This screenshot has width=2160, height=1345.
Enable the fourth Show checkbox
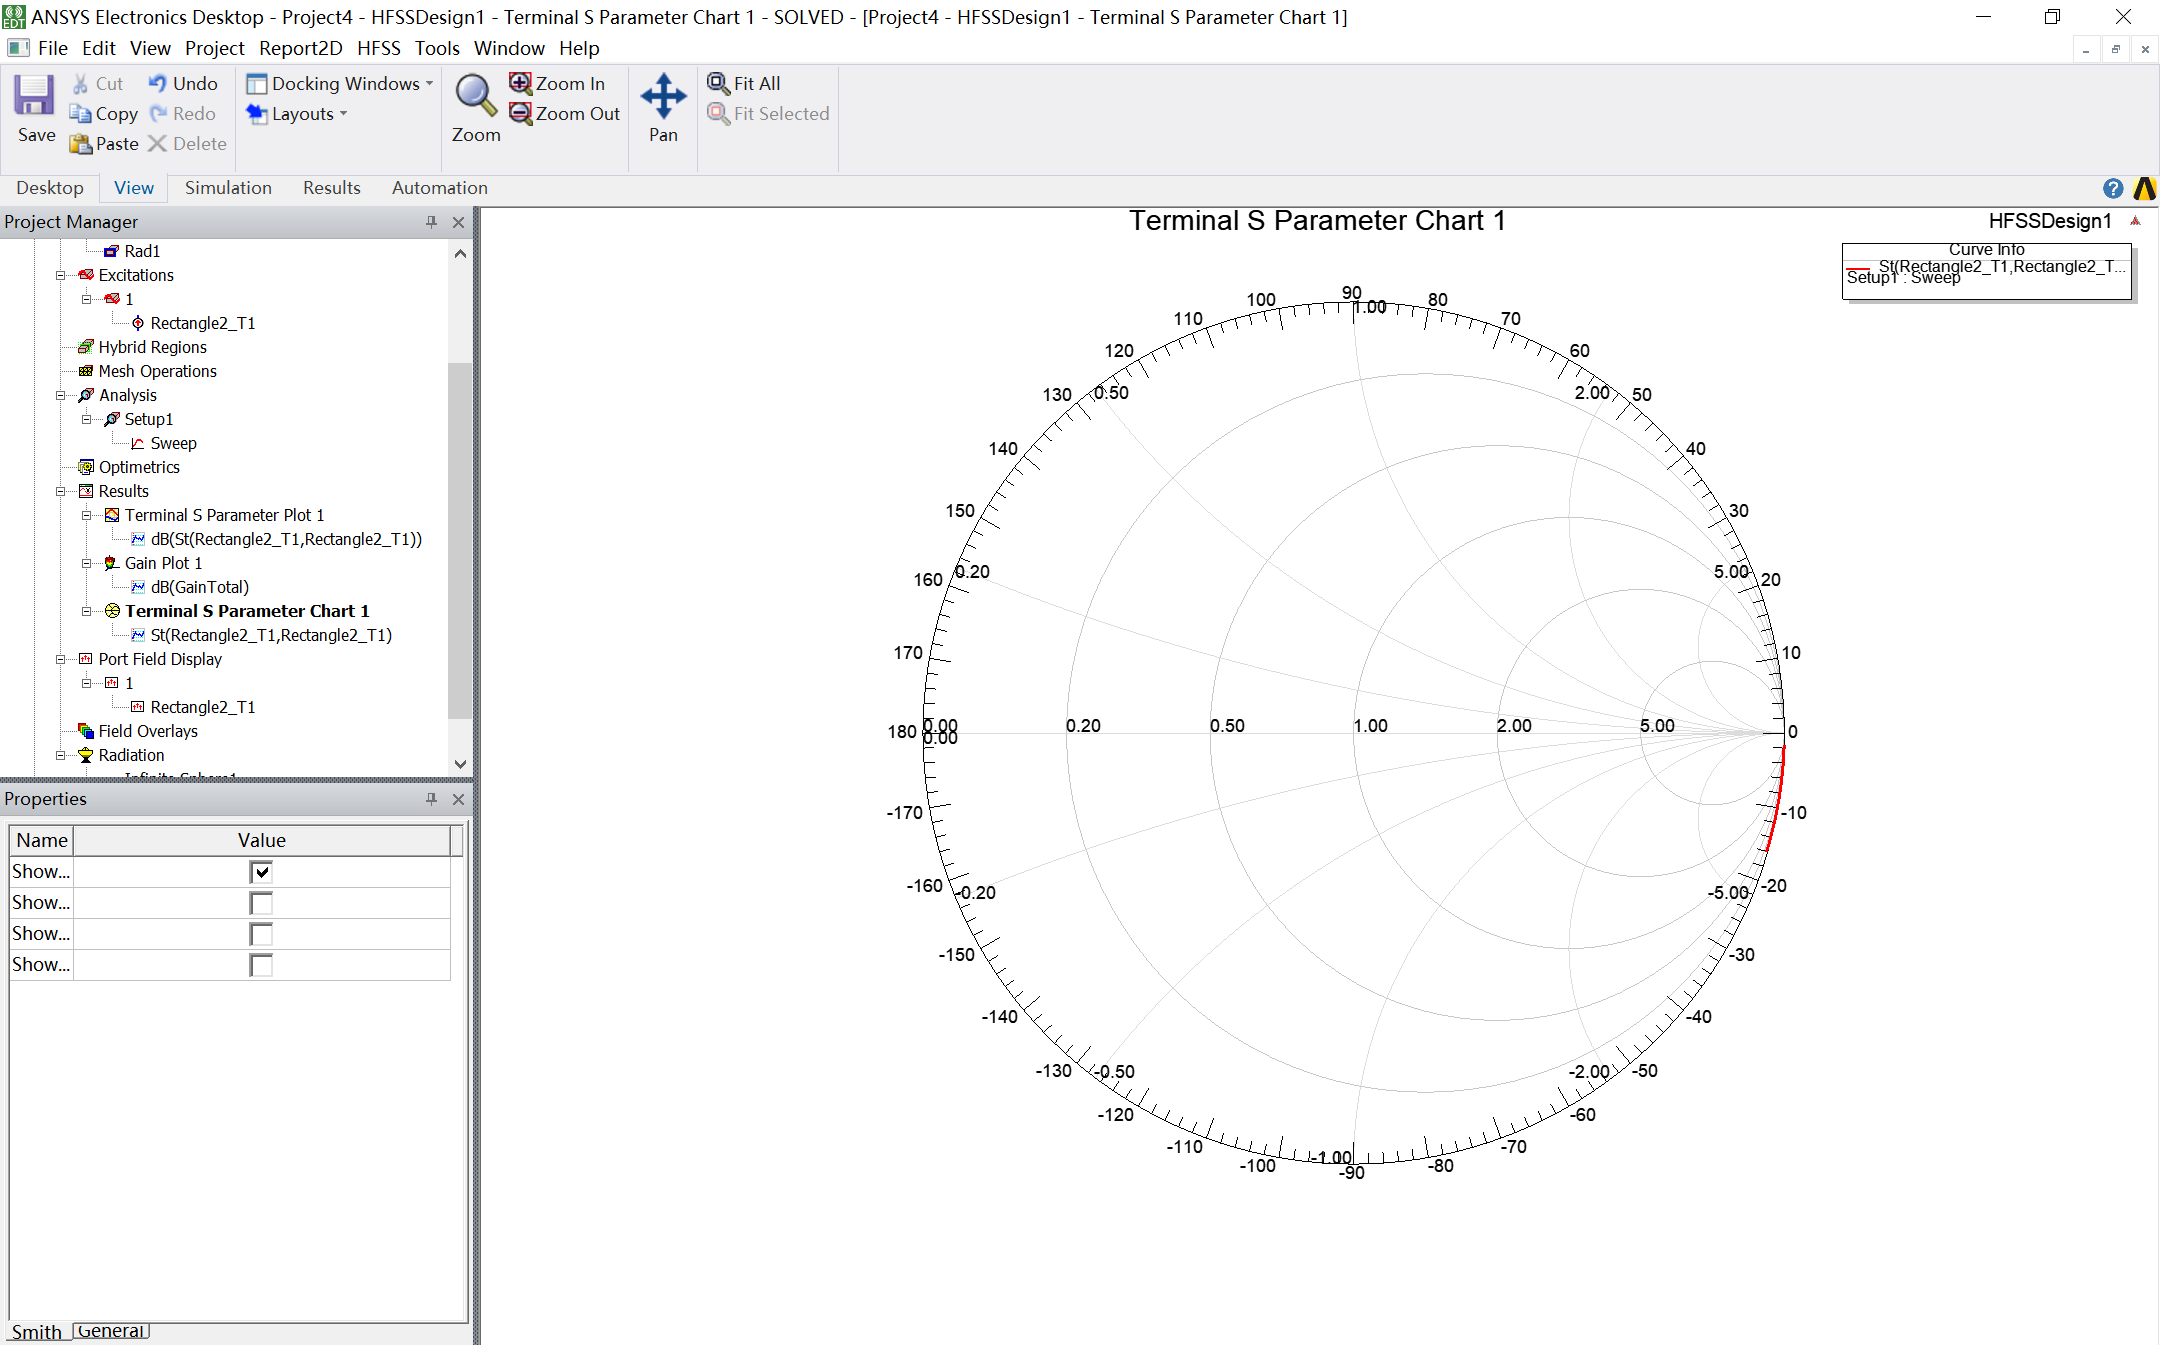pos(261,965)
